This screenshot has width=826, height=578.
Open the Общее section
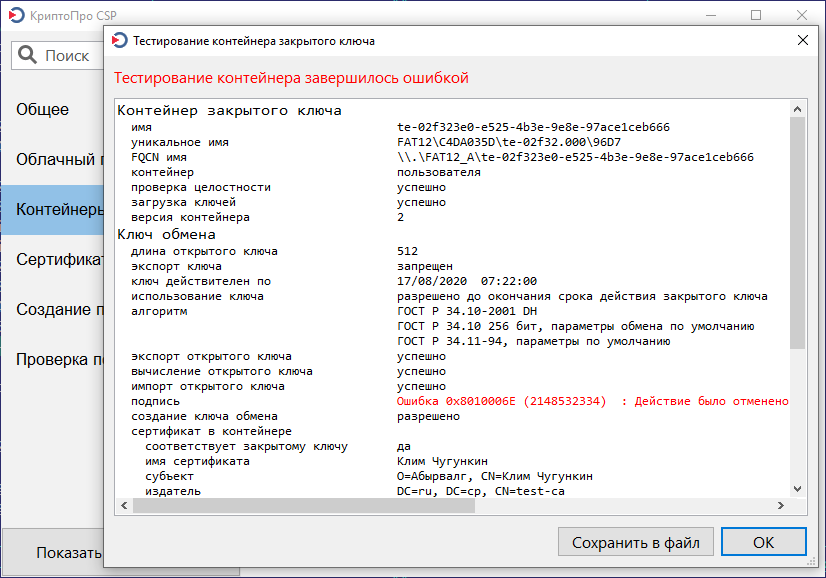43,109
